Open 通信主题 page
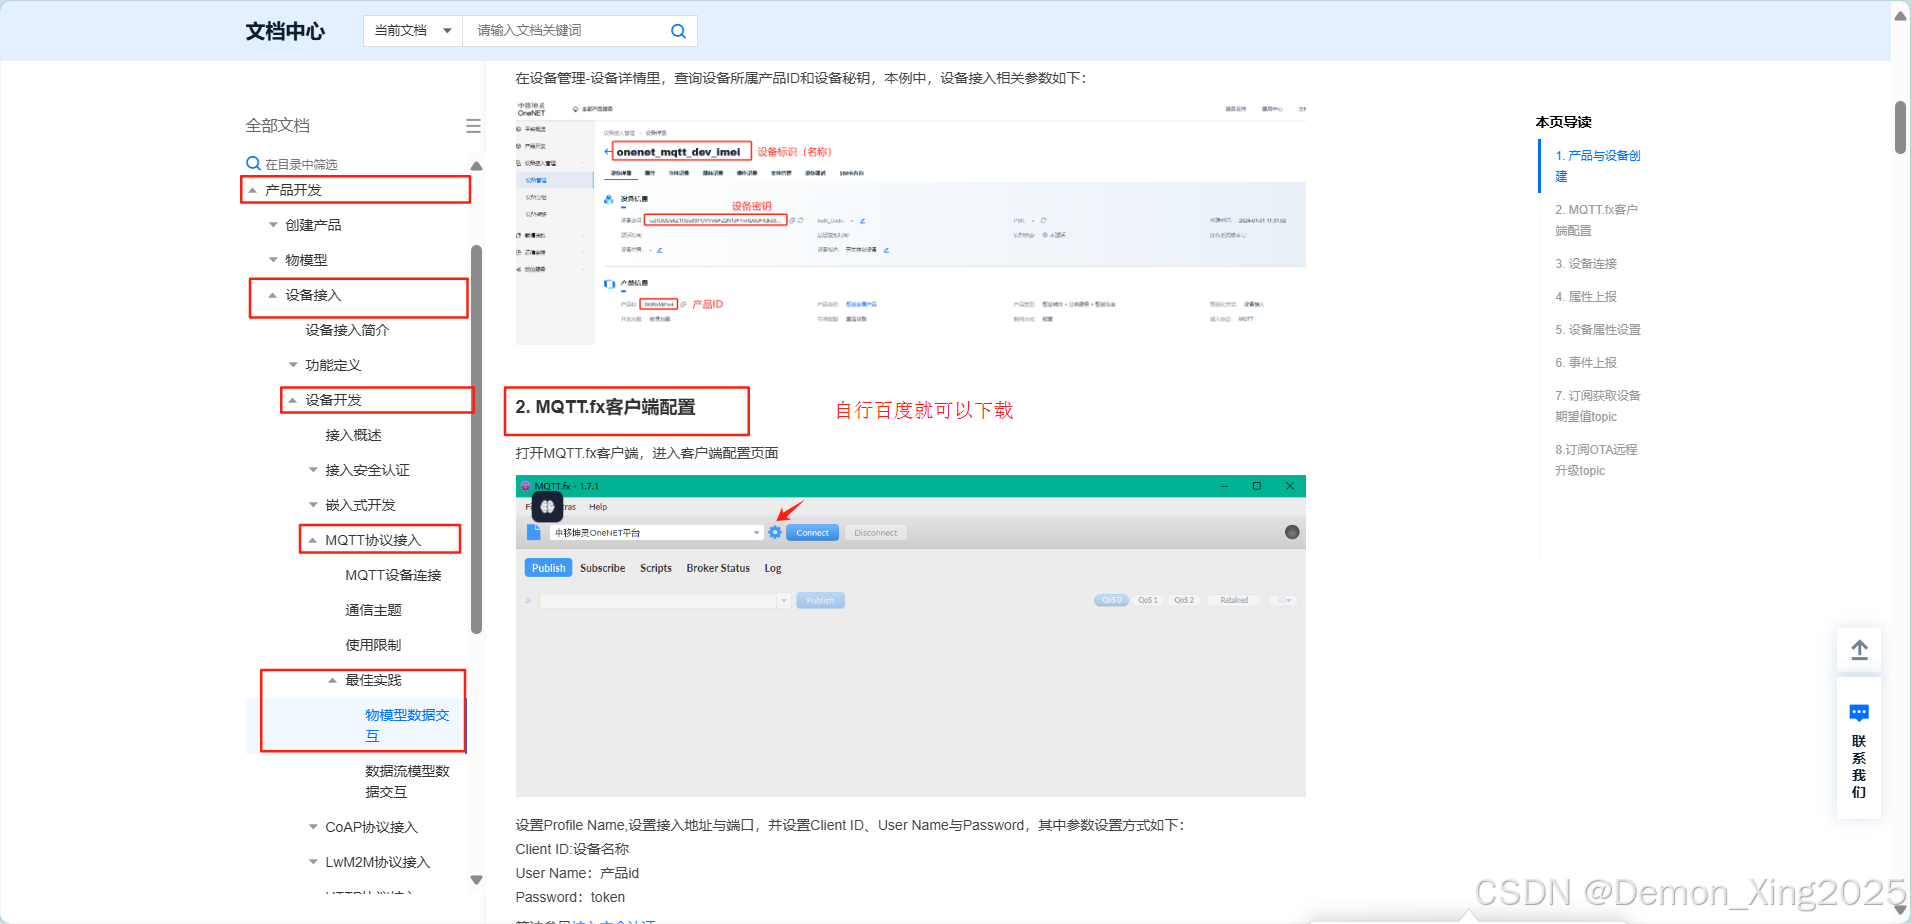The width and height of the screenshot is (1911, 924). click(x=373, y=610)
